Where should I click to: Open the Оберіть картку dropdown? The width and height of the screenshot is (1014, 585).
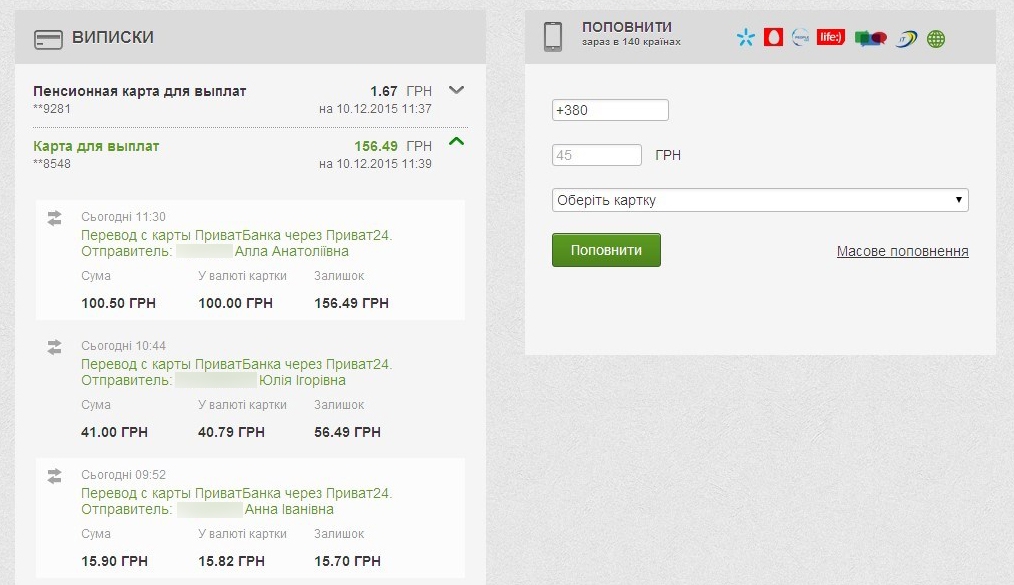click(x=760, y=200)
